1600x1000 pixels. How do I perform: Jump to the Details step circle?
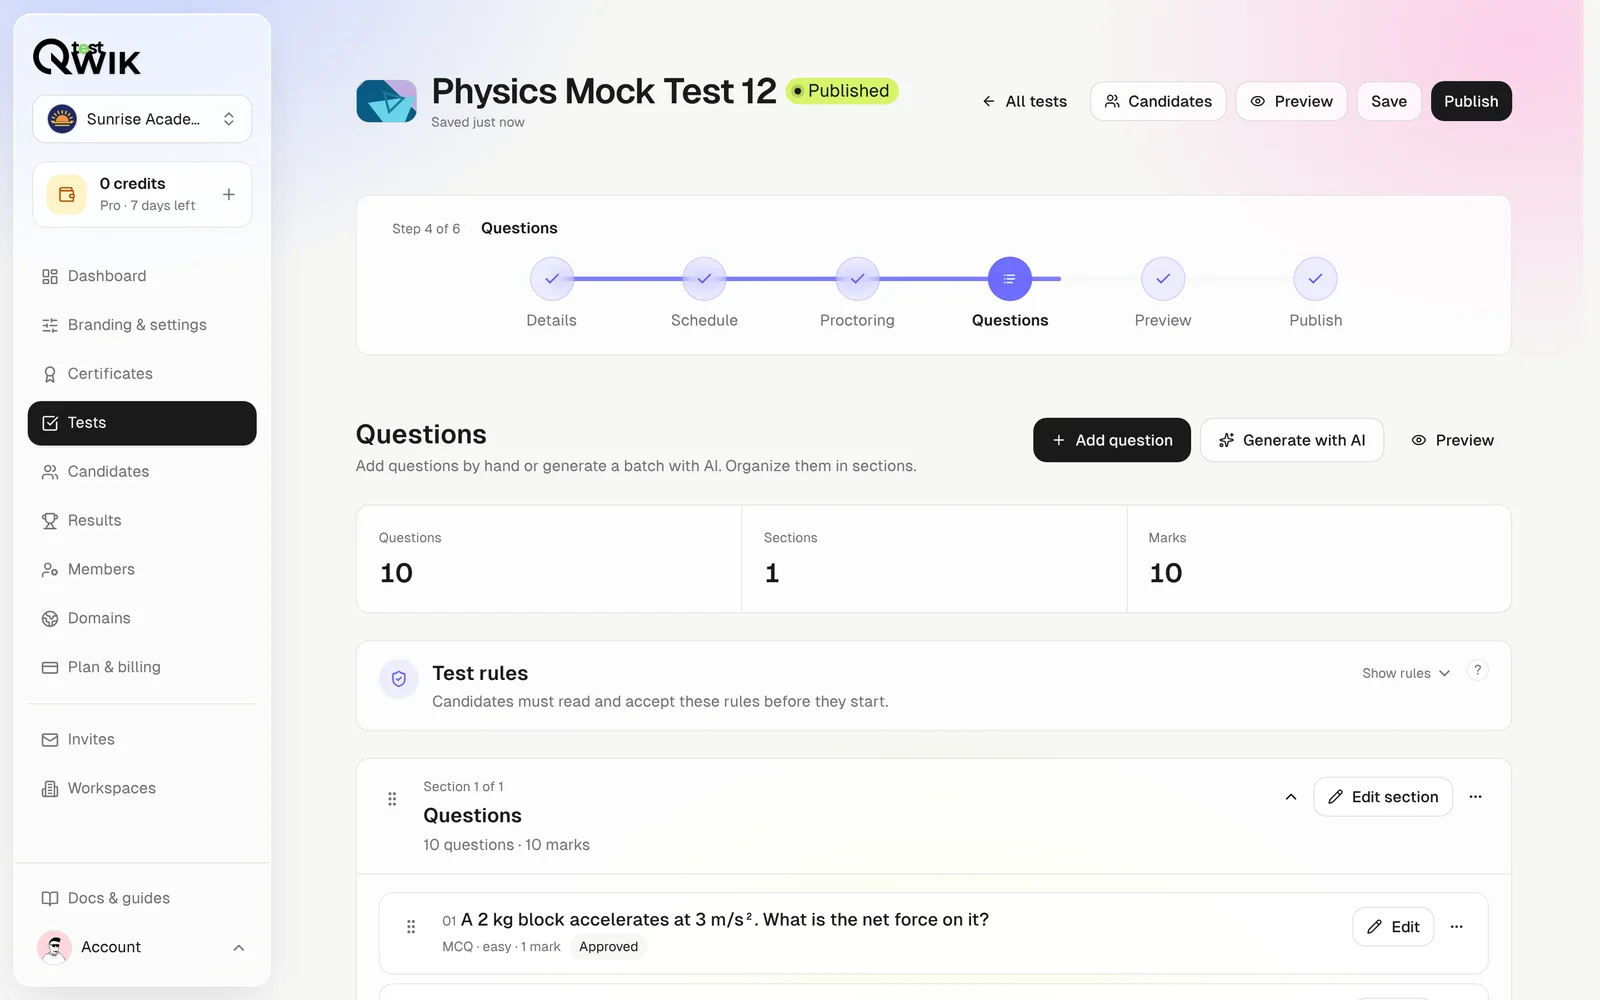point(552,279)
